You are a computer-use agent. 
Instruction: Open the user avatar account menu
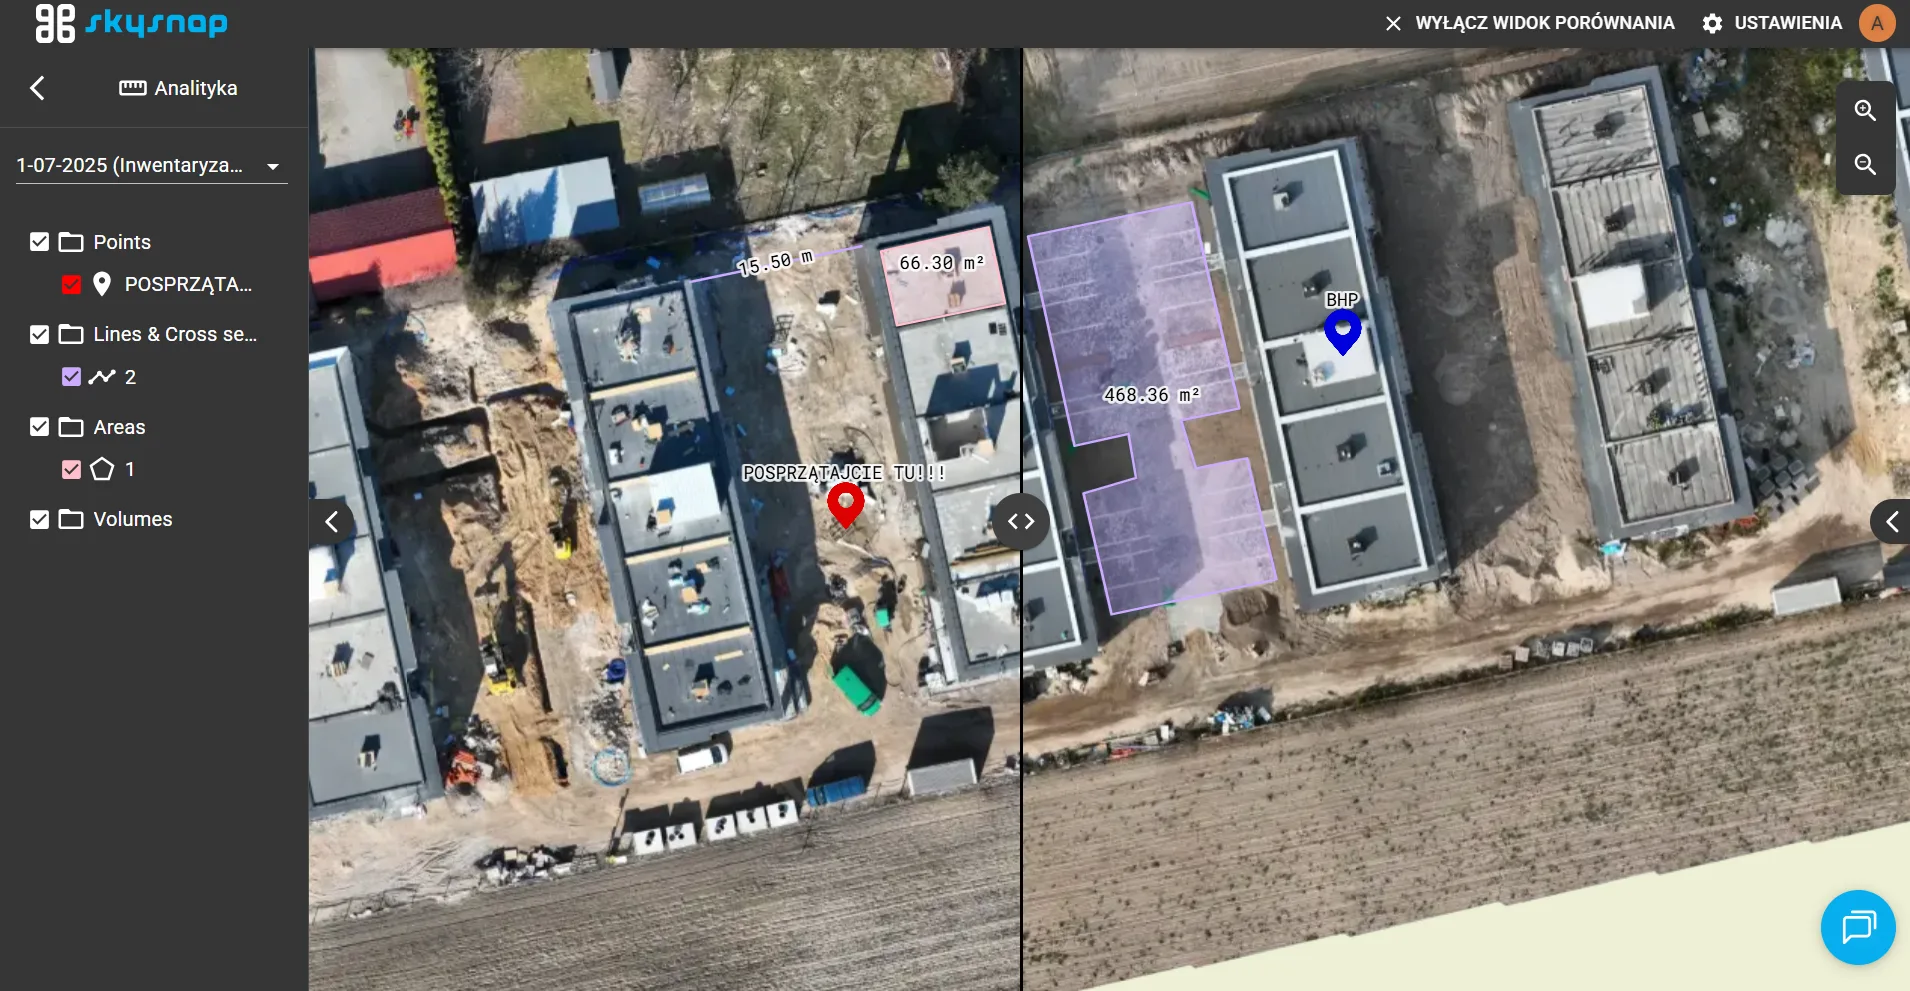point(1877,23)
